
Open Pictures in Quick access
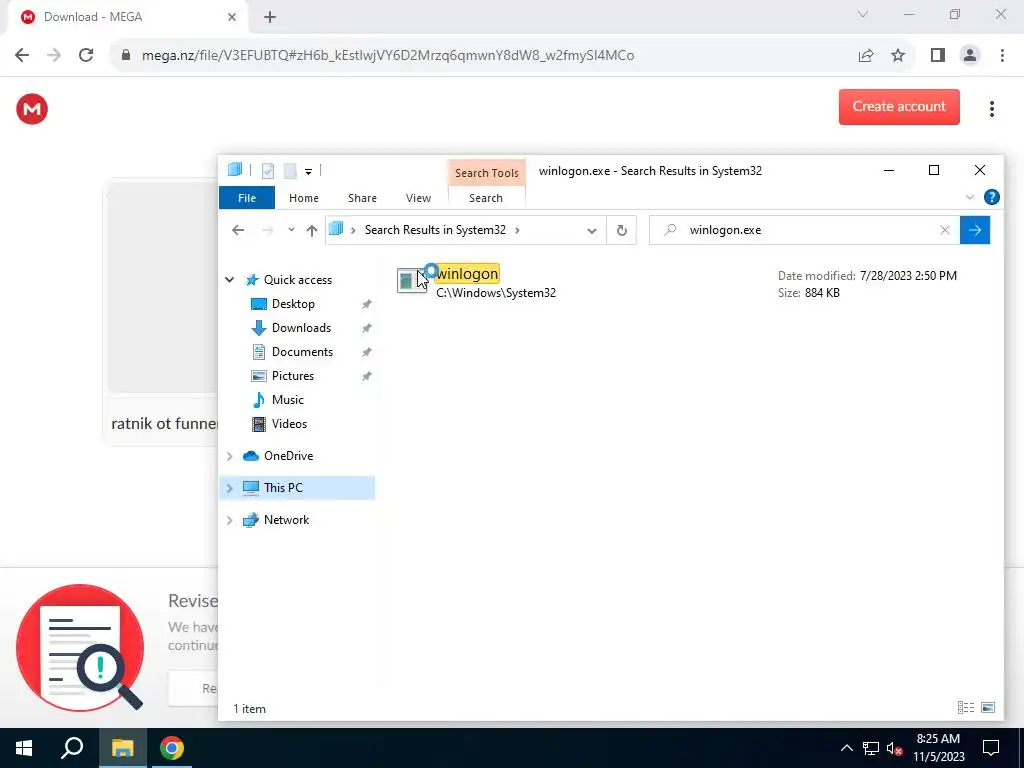(x=293, y=376)
